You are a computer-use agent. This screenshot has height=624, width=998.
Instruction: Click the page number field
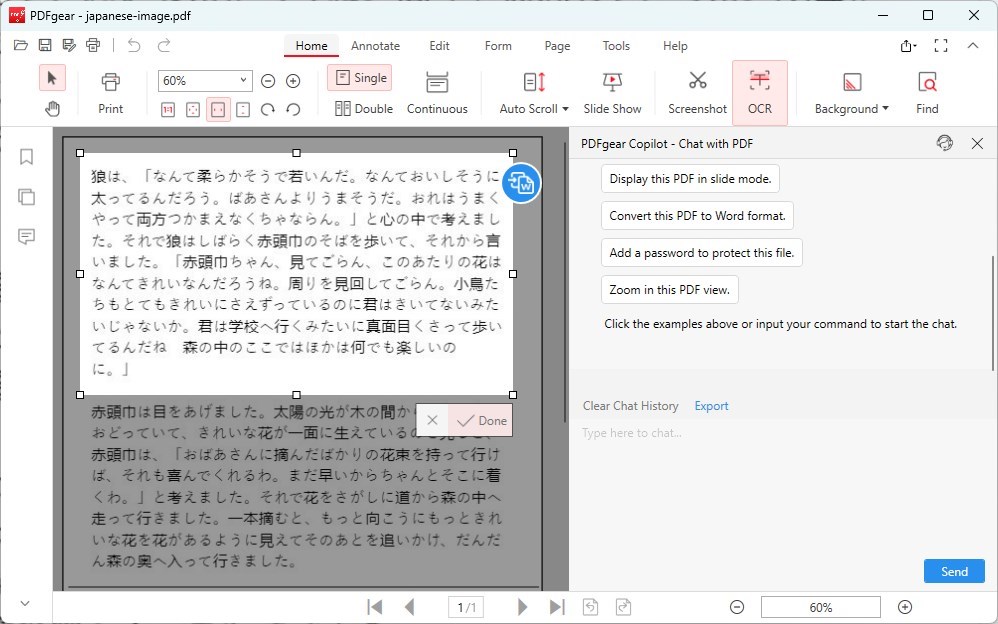(466, 607)
